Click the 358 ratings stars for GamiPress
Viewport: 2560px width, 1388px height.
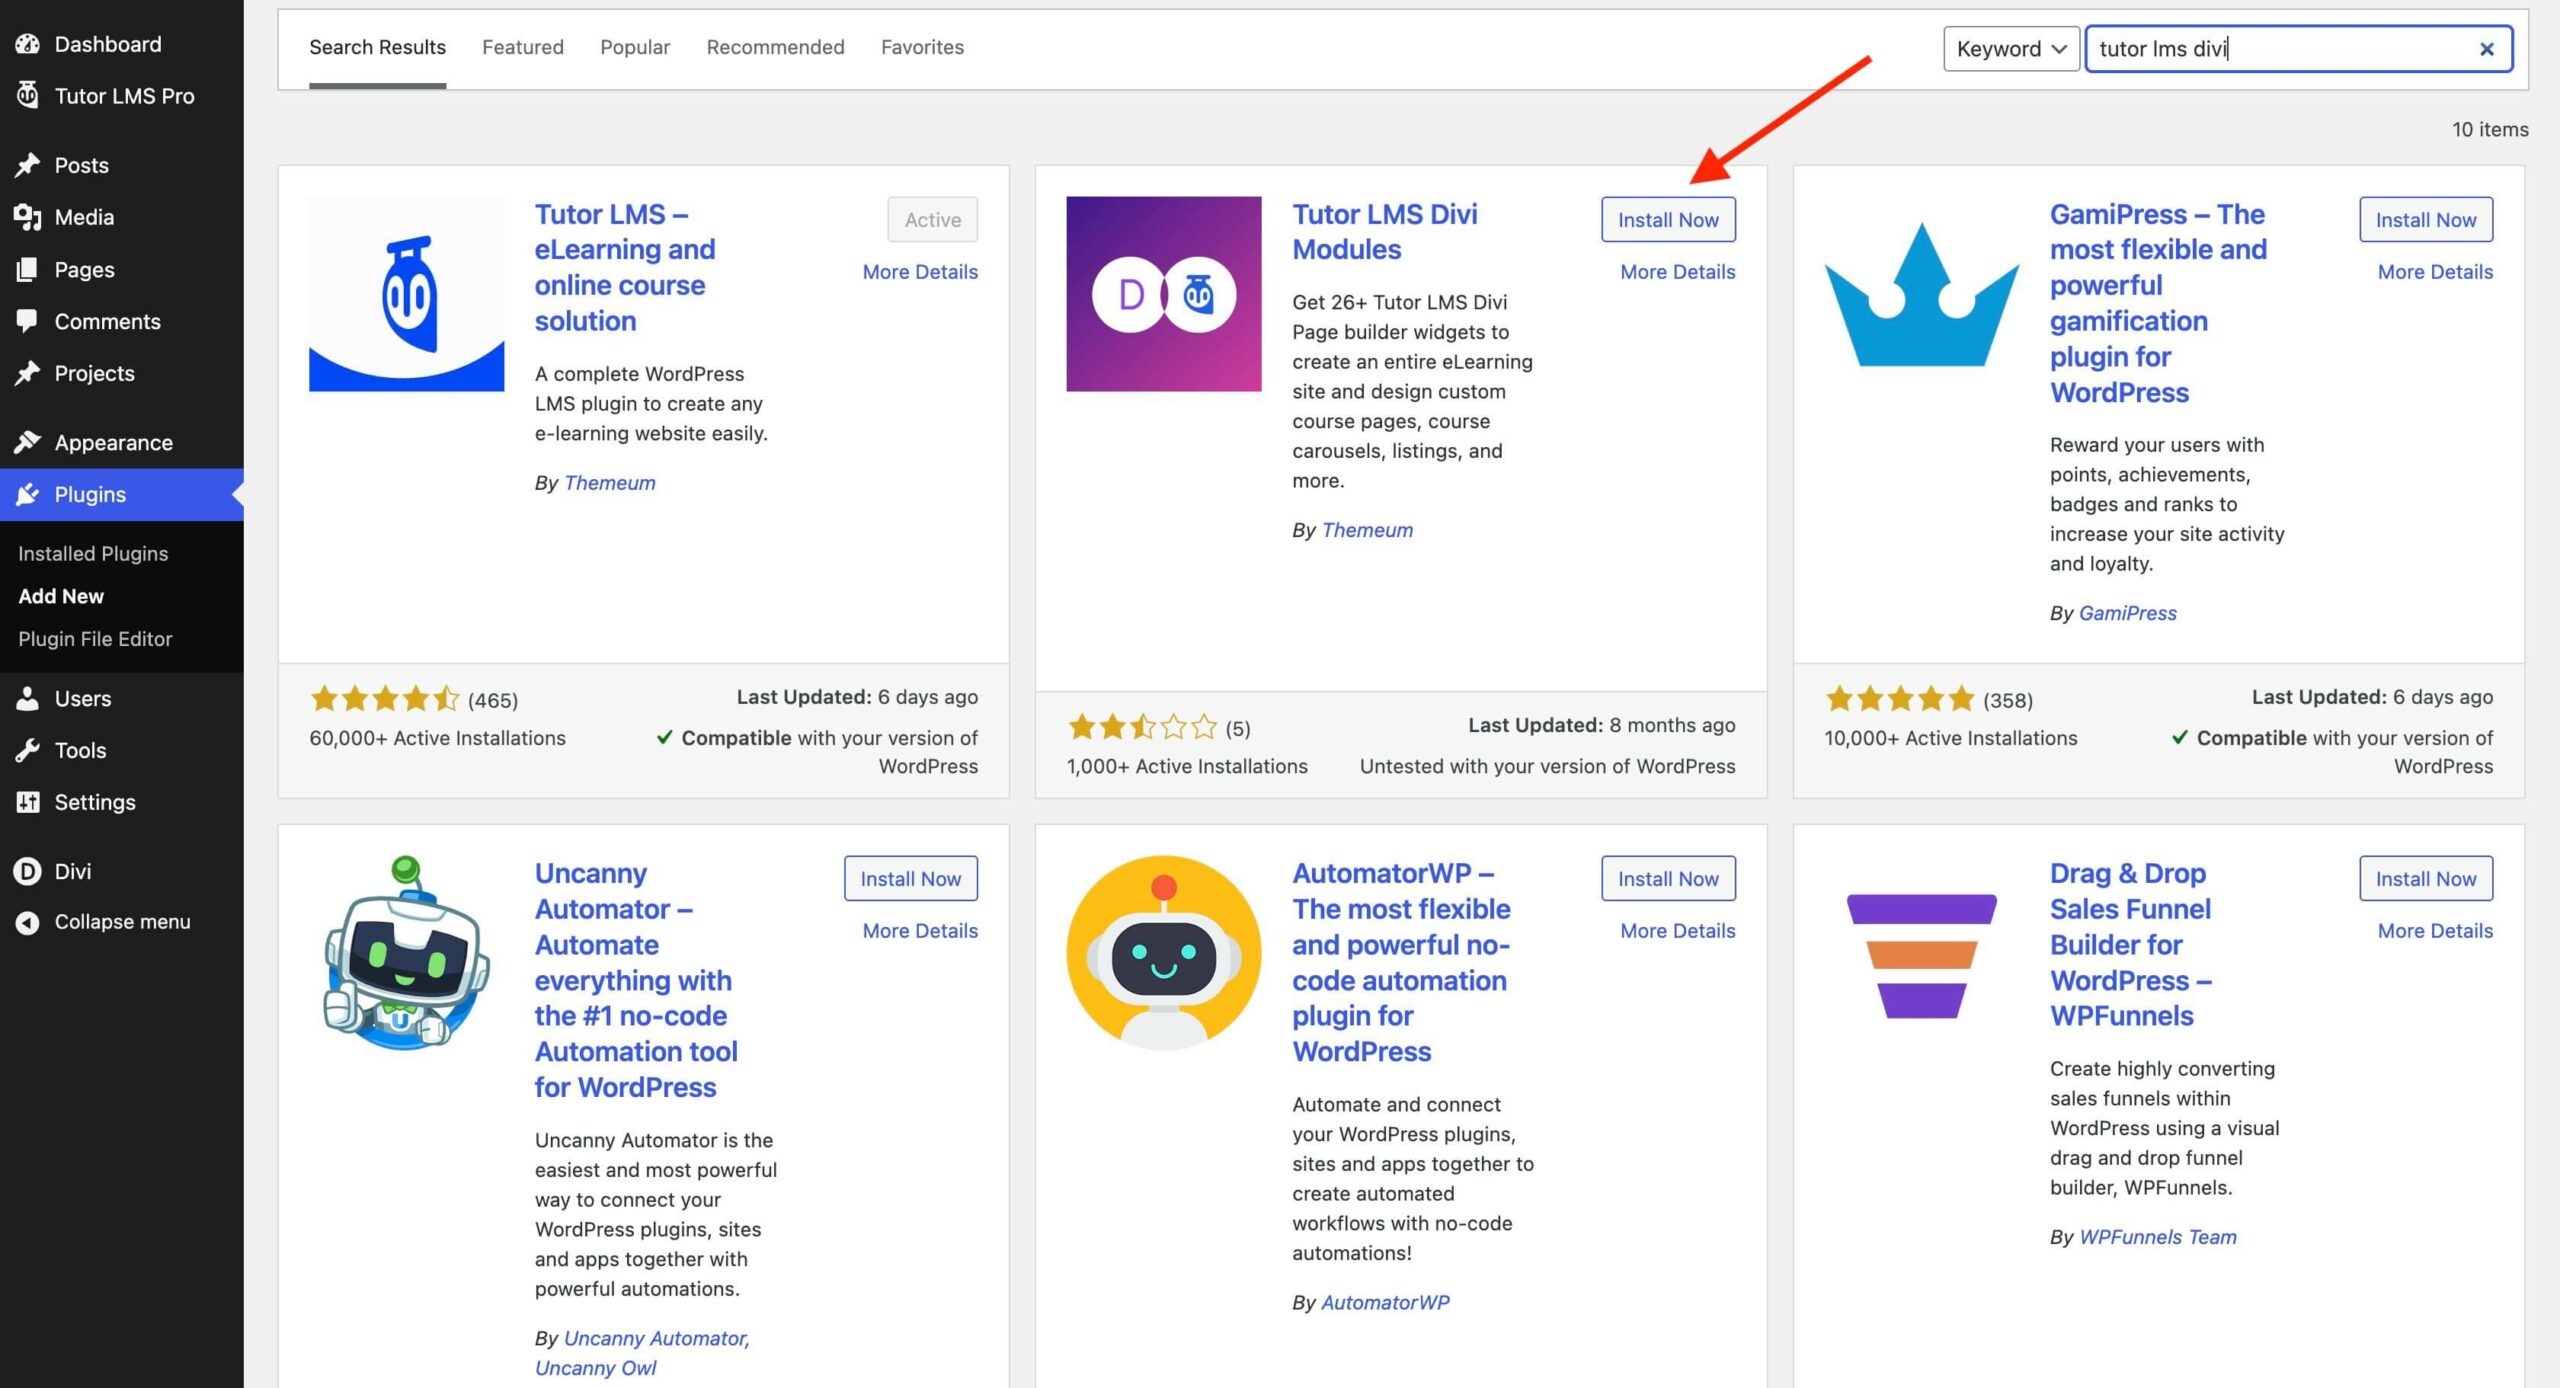click(x=1899, y=699)
